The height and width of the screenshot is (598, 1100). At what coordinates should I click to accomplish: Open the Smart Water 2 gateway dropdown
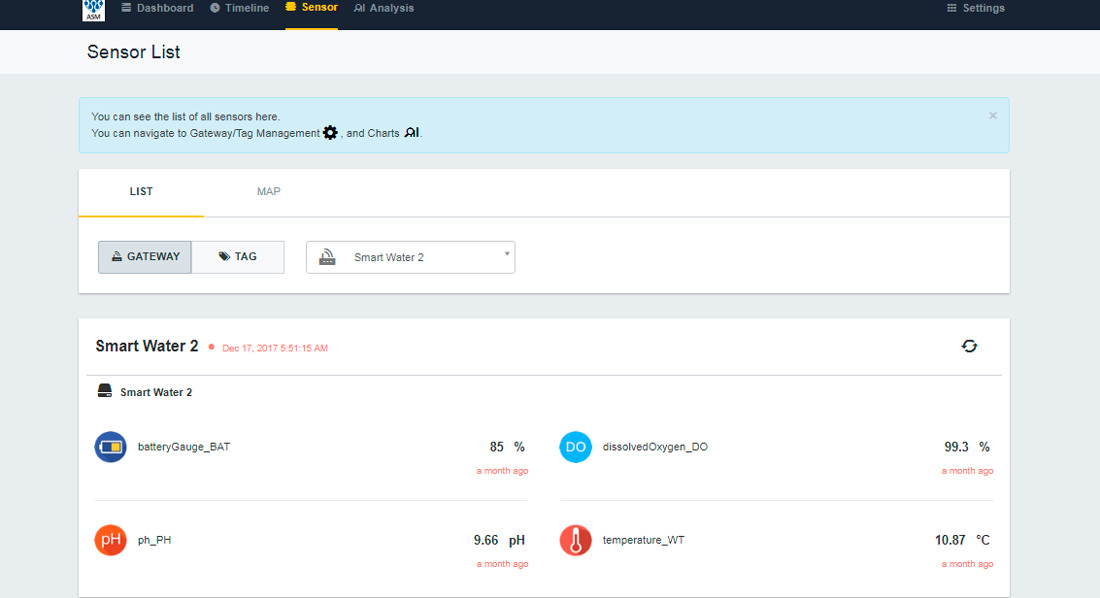click(410, 258)
